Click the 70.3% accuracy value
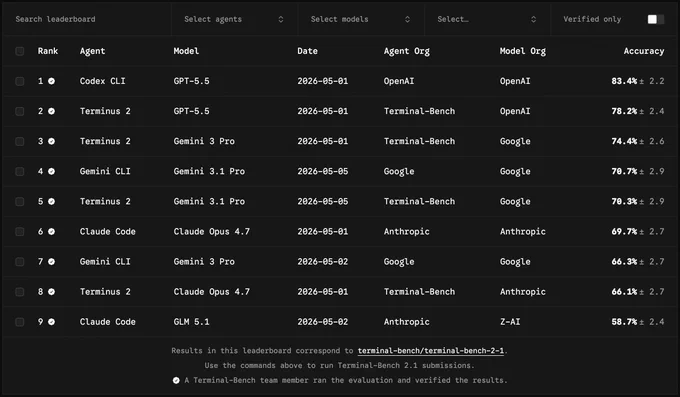680x397 pixels. coord(624,201)
